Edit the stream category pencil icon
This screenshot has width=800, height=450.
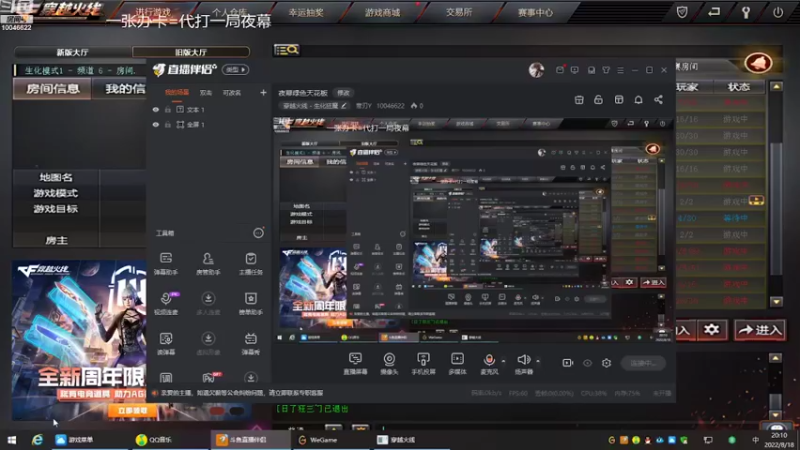[344, 106]
